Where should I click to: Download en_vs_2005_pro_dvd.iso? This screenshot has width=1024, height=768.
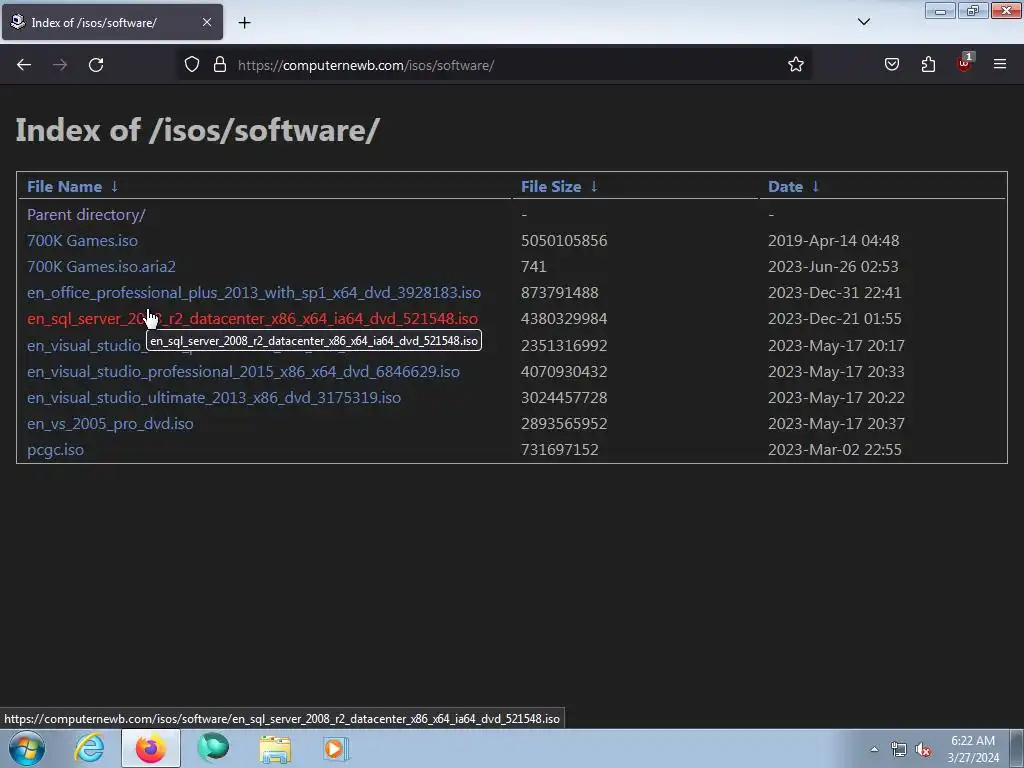coord(110,424)
